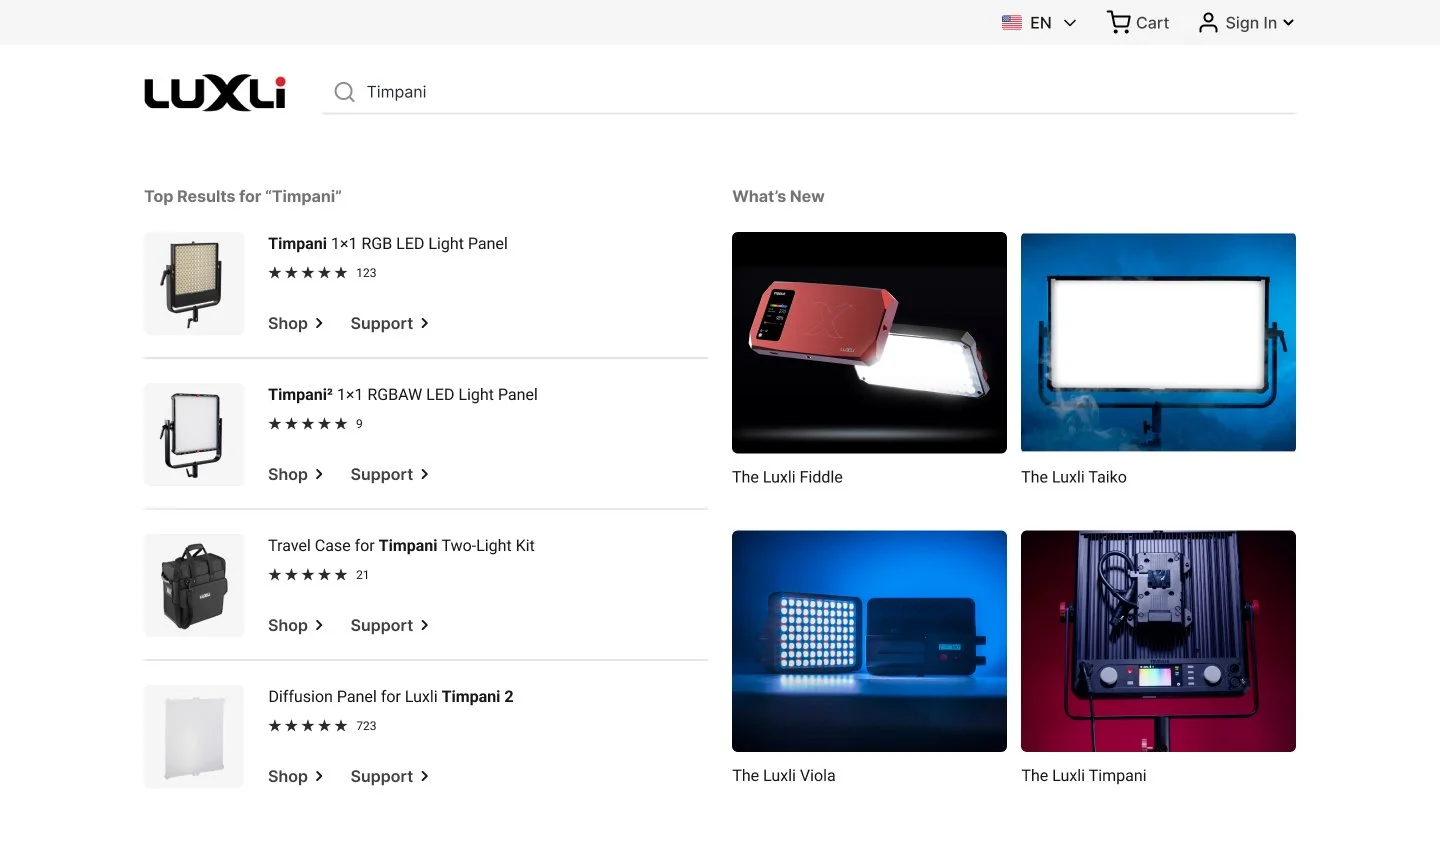
Task: Click Diffusion Panel for Luxli Timpani 2 title
Action: pyautogui.click(x=391, y=697)
